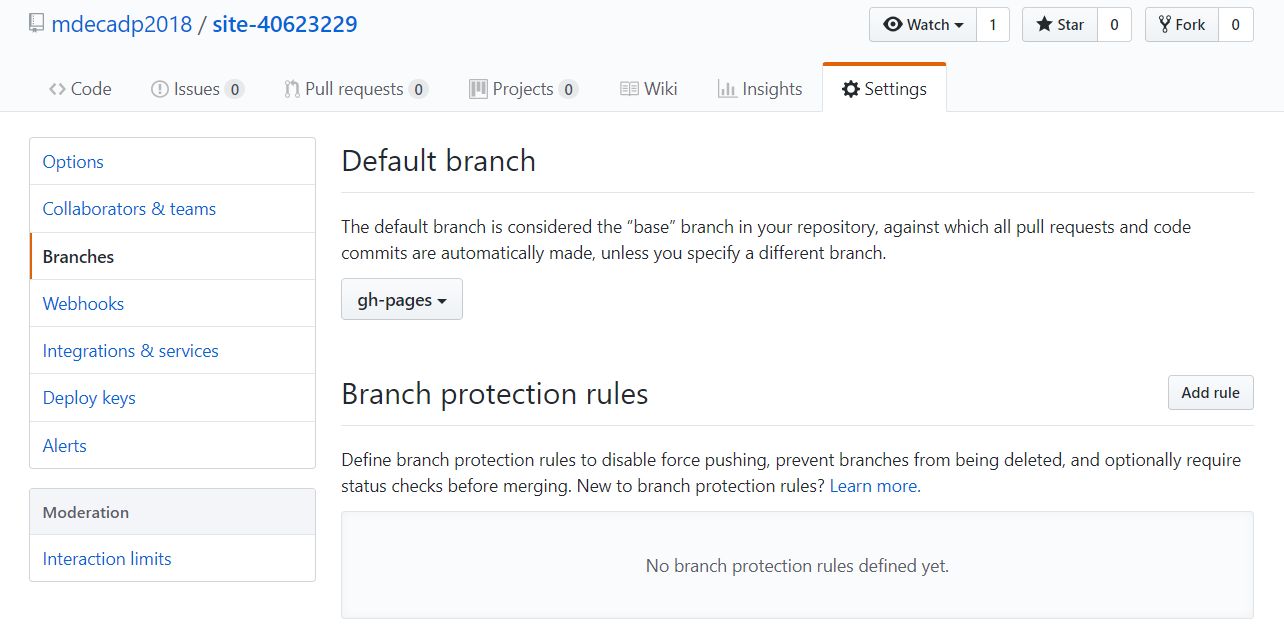Click the Projects counter badge 0
Image resolution: width=1284 pixels, height=634 pixels.
tap(568, 89)
